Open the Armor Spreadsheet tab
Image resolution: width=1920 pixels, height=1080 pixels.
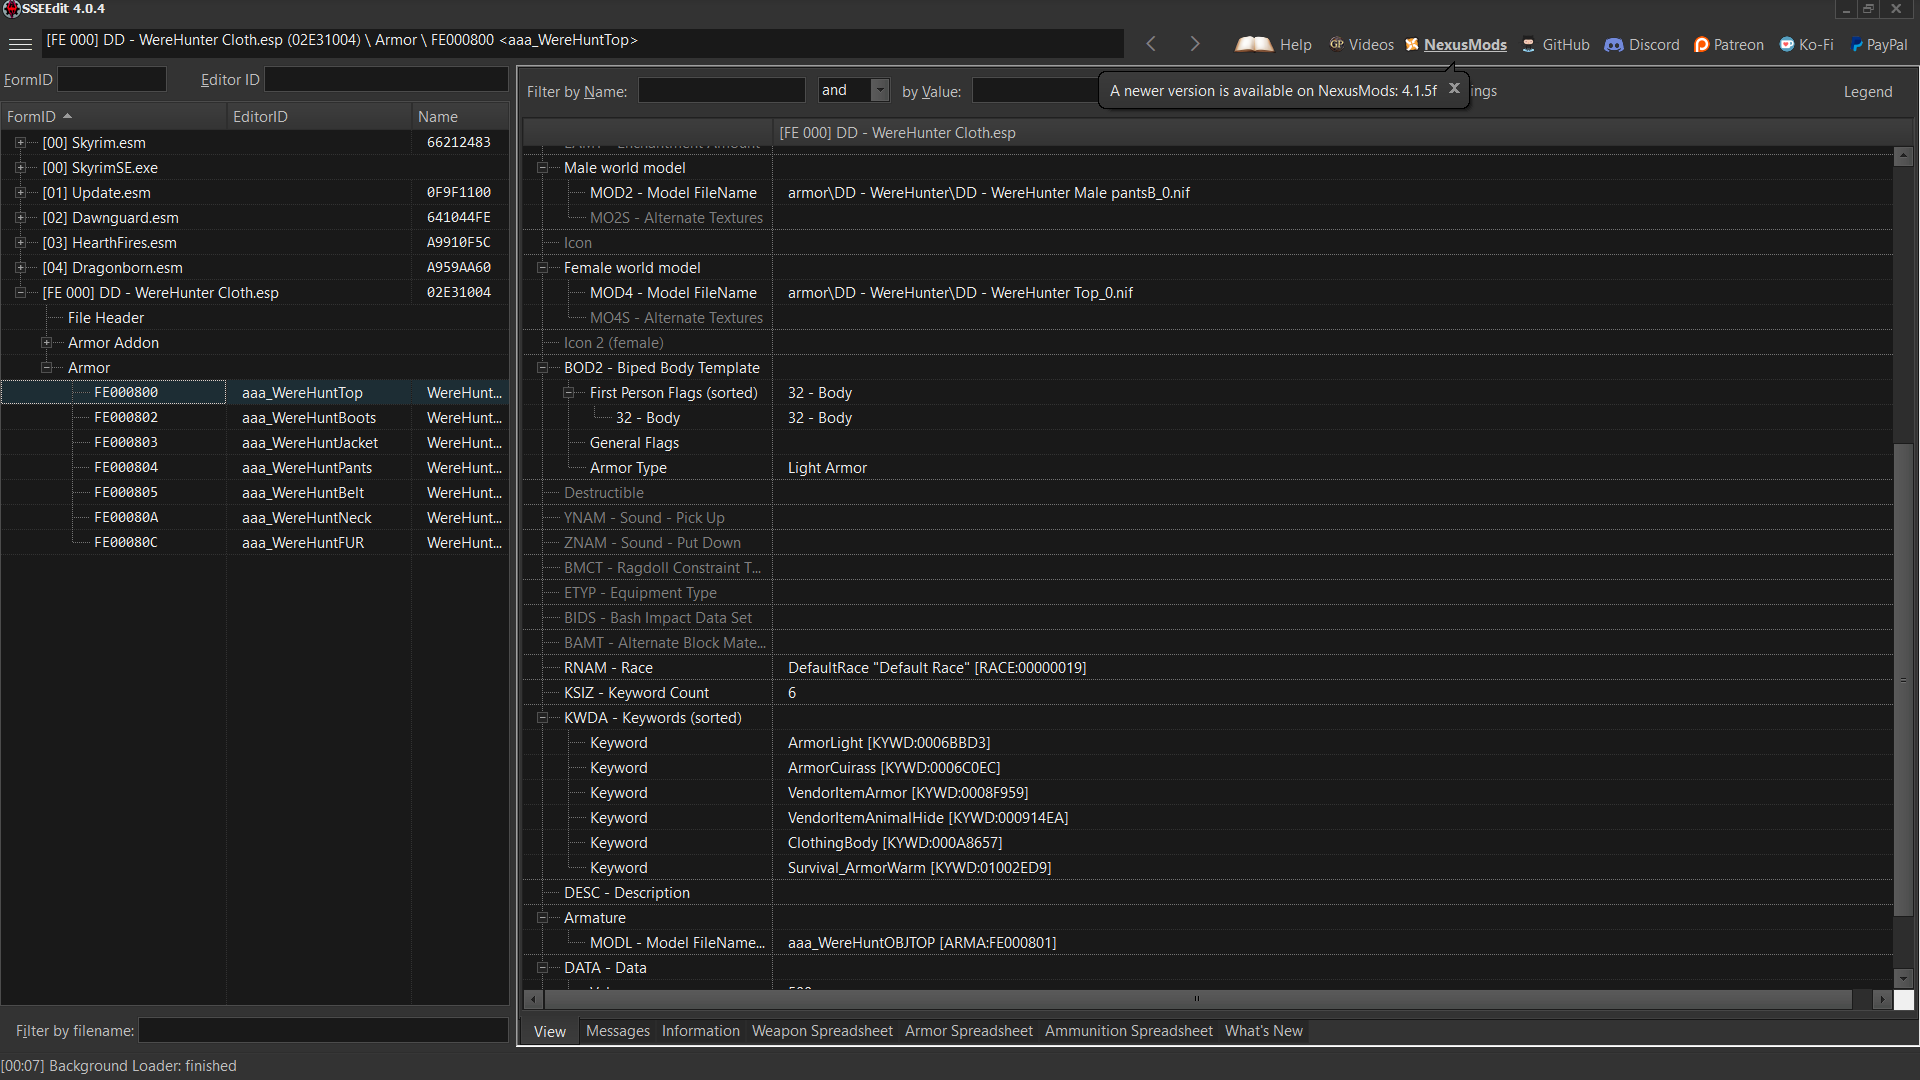[x=968, y=1031]
